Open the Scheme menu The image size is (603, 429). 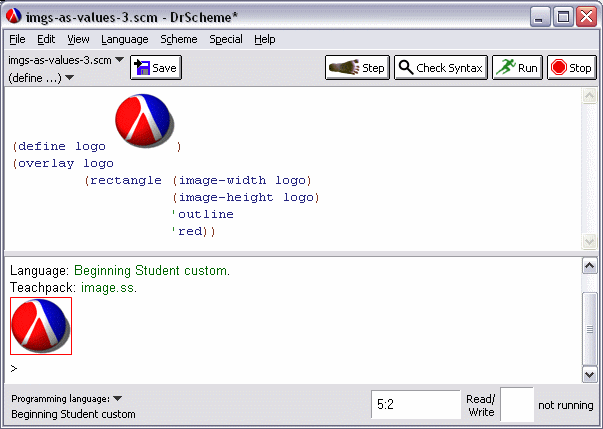pyautogui.click(x=179, y=39)
